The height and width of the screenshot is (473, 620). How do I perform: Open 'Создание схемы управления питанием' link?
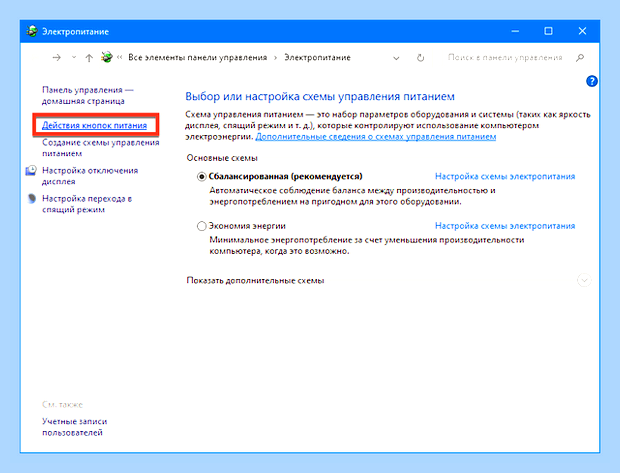tap(100, 148)
